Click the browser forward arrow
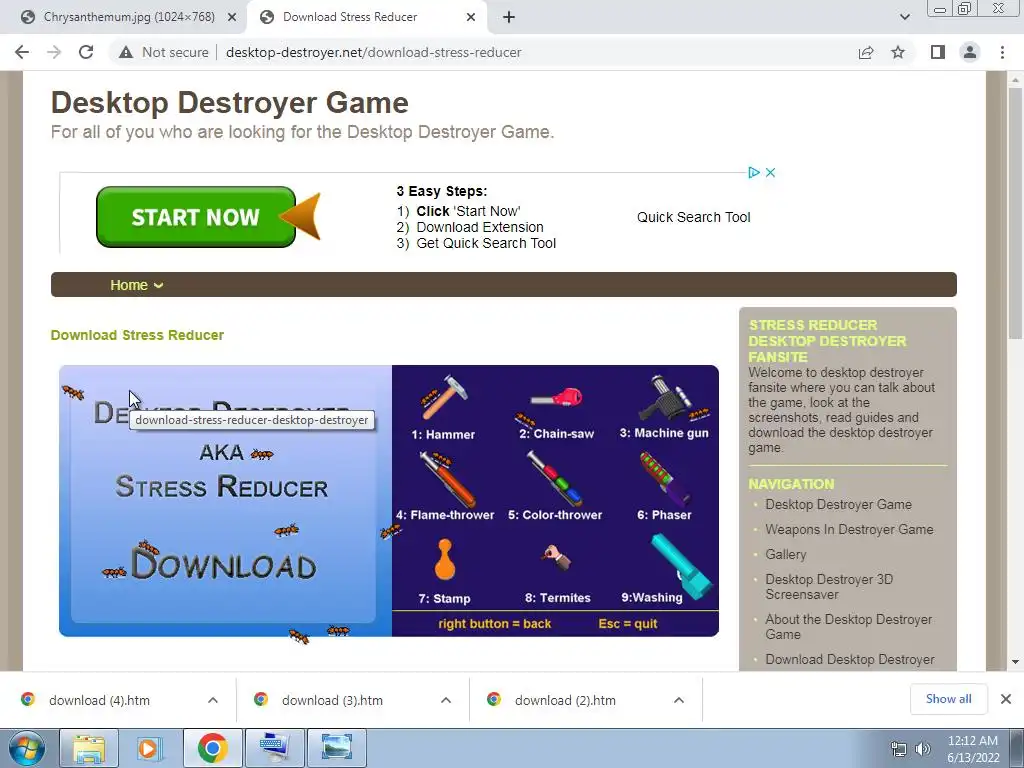 click(54, 52)
